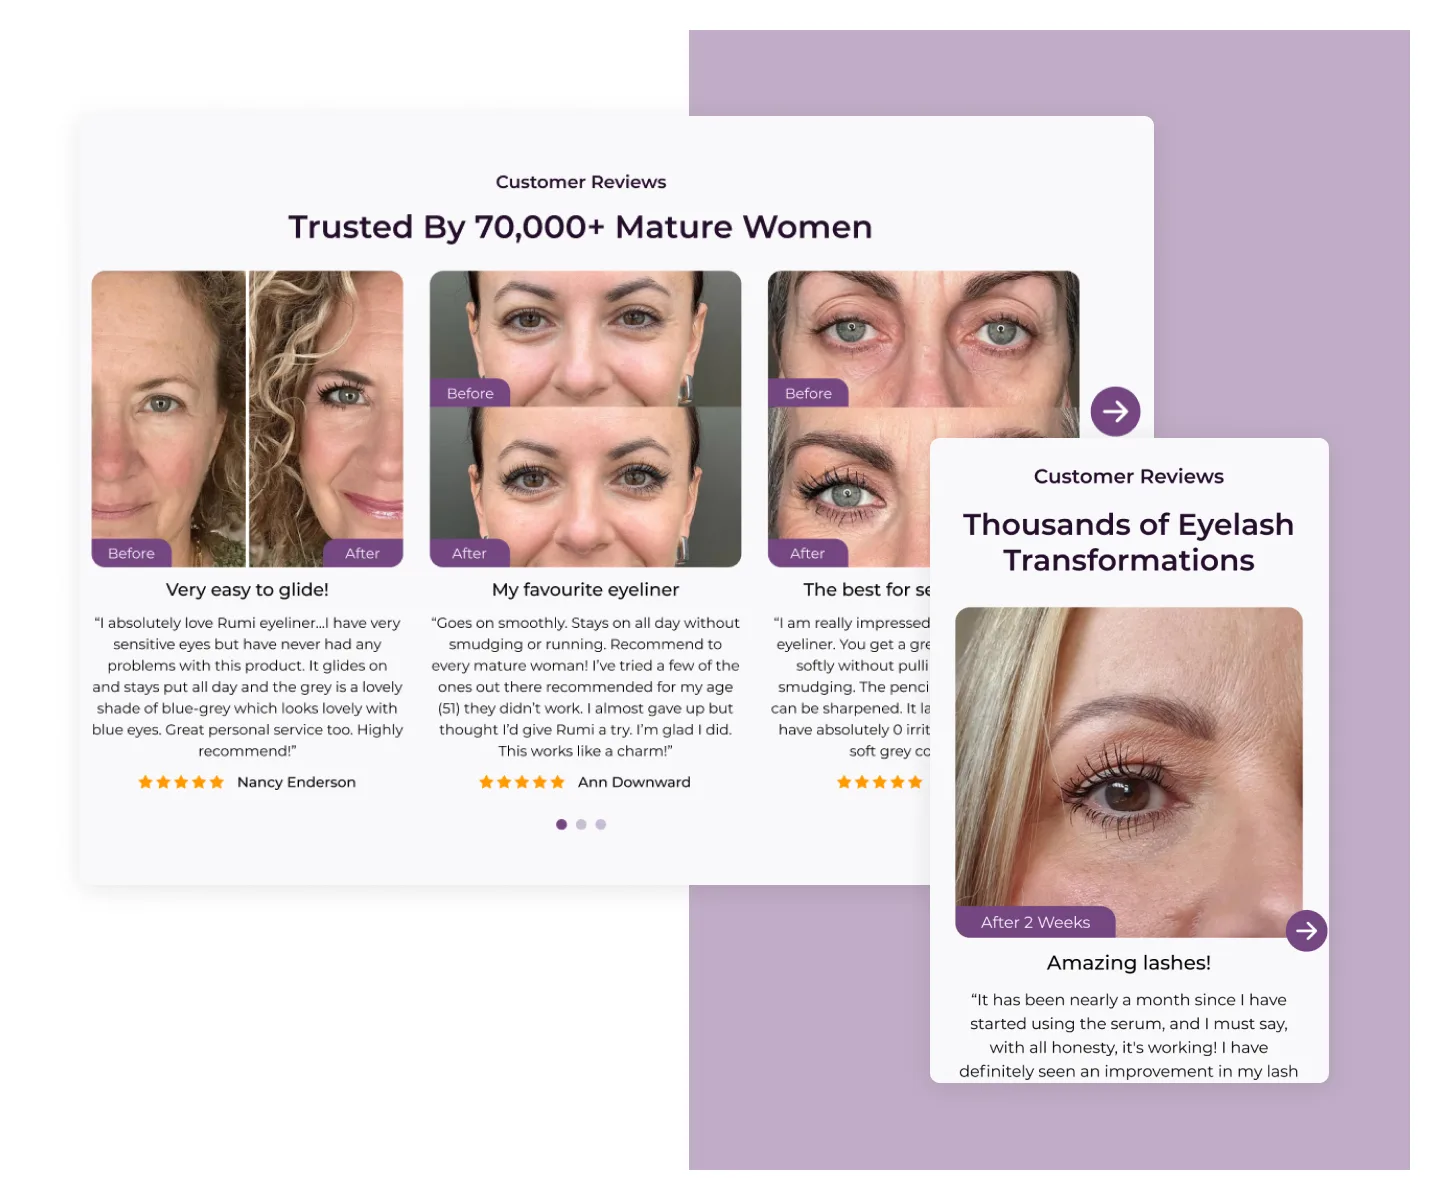1440x1200 pixels.
Task: Click the After tag on Ann Downward's photo
Action: point(469,553)
